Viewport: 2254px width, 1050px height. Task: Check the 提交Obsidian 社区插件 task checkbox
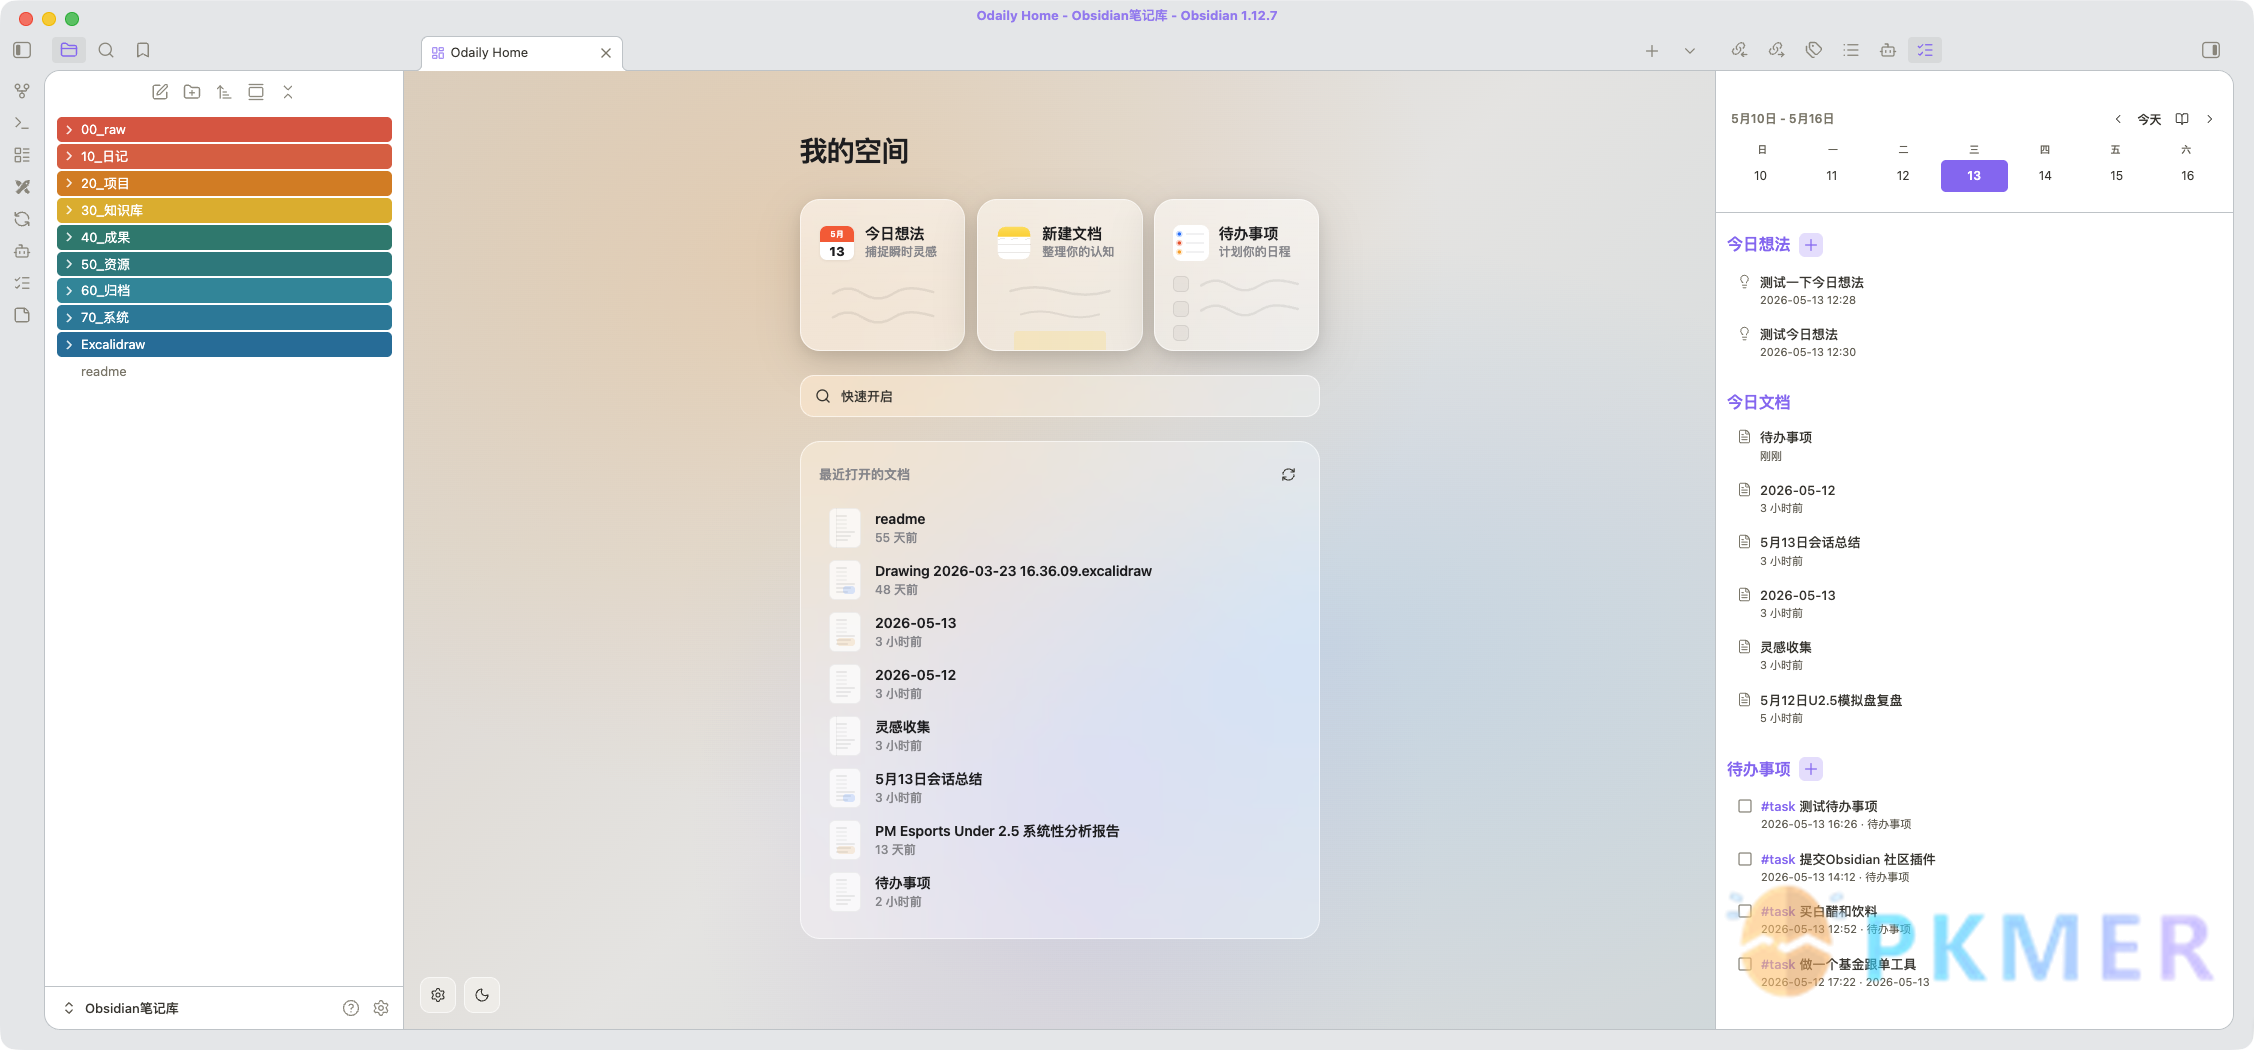click(1745, 859)
